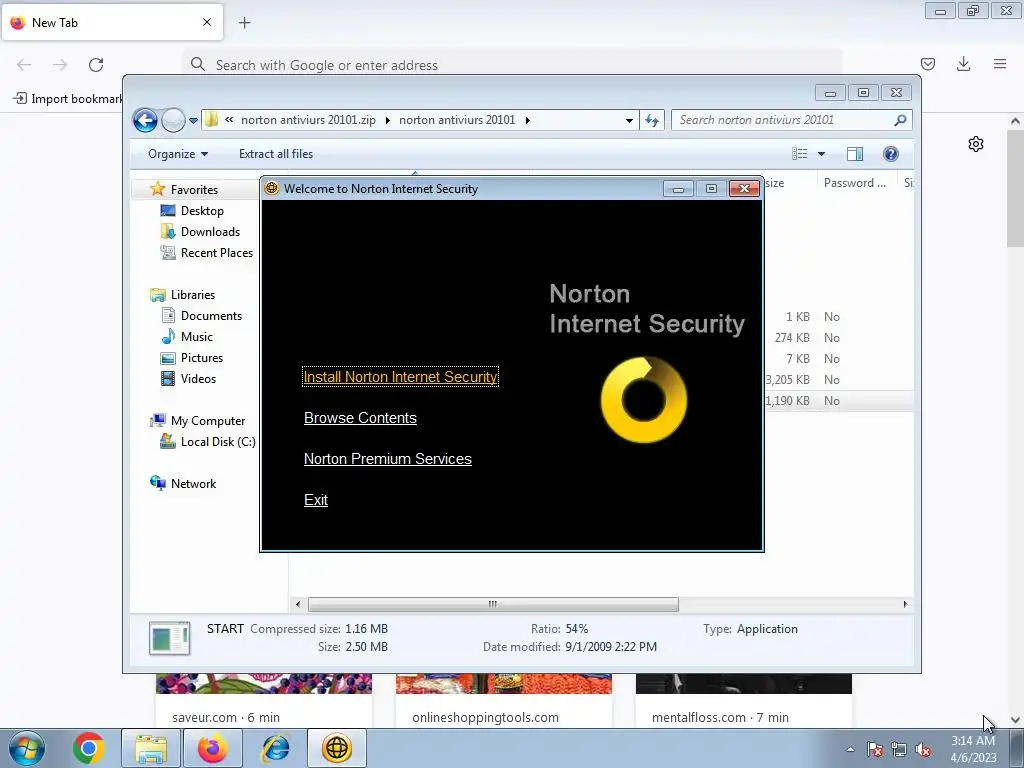
Task: Click the Password column header
Action: [x=855, y=184]
